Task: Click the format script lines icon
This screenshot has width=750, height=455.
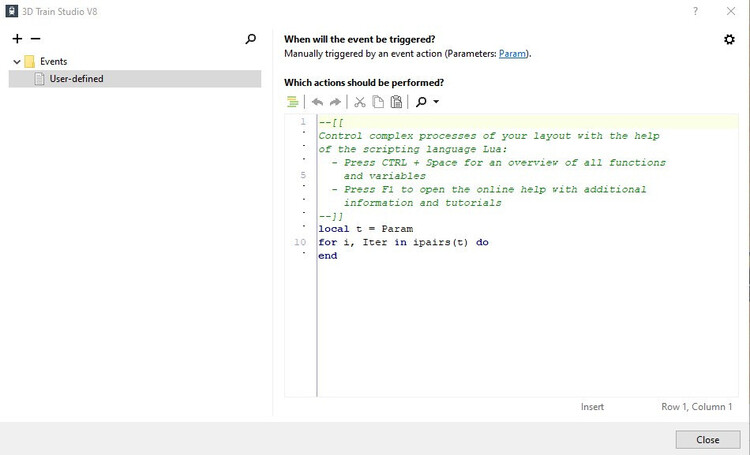Action: coord(292,102)
